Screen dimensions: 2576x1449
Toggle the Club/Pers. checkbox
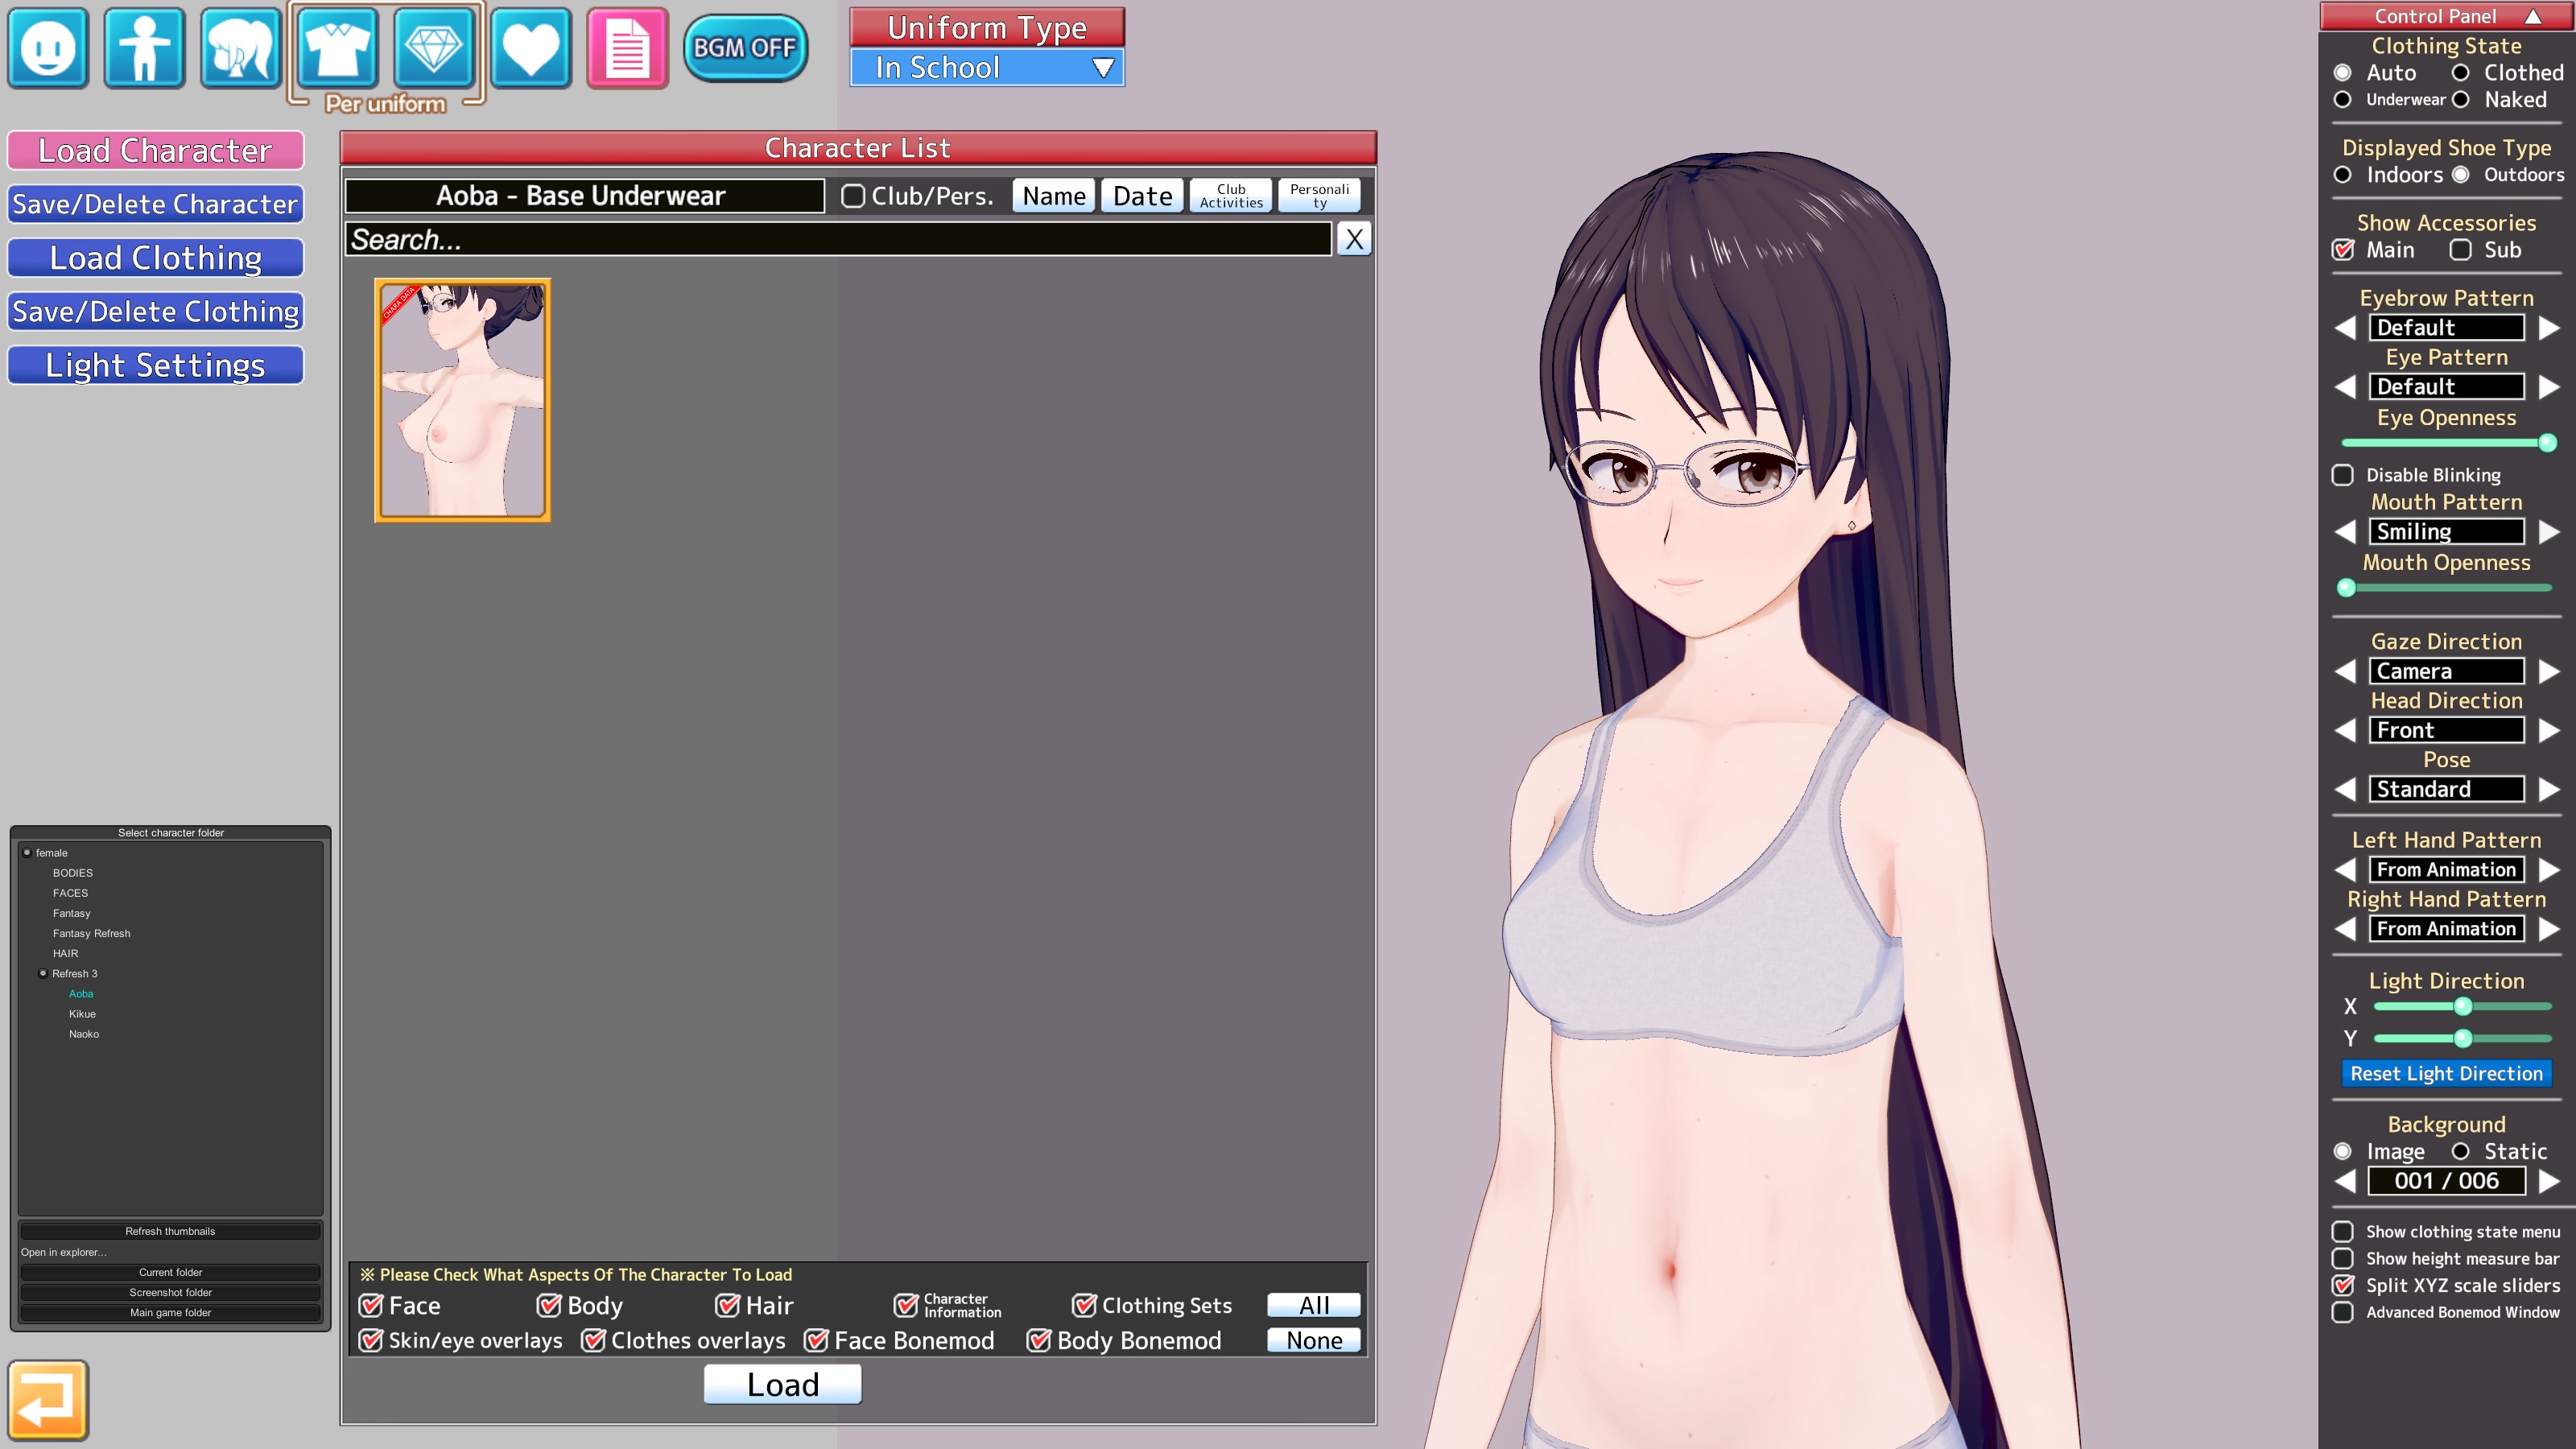pos(853,196)
